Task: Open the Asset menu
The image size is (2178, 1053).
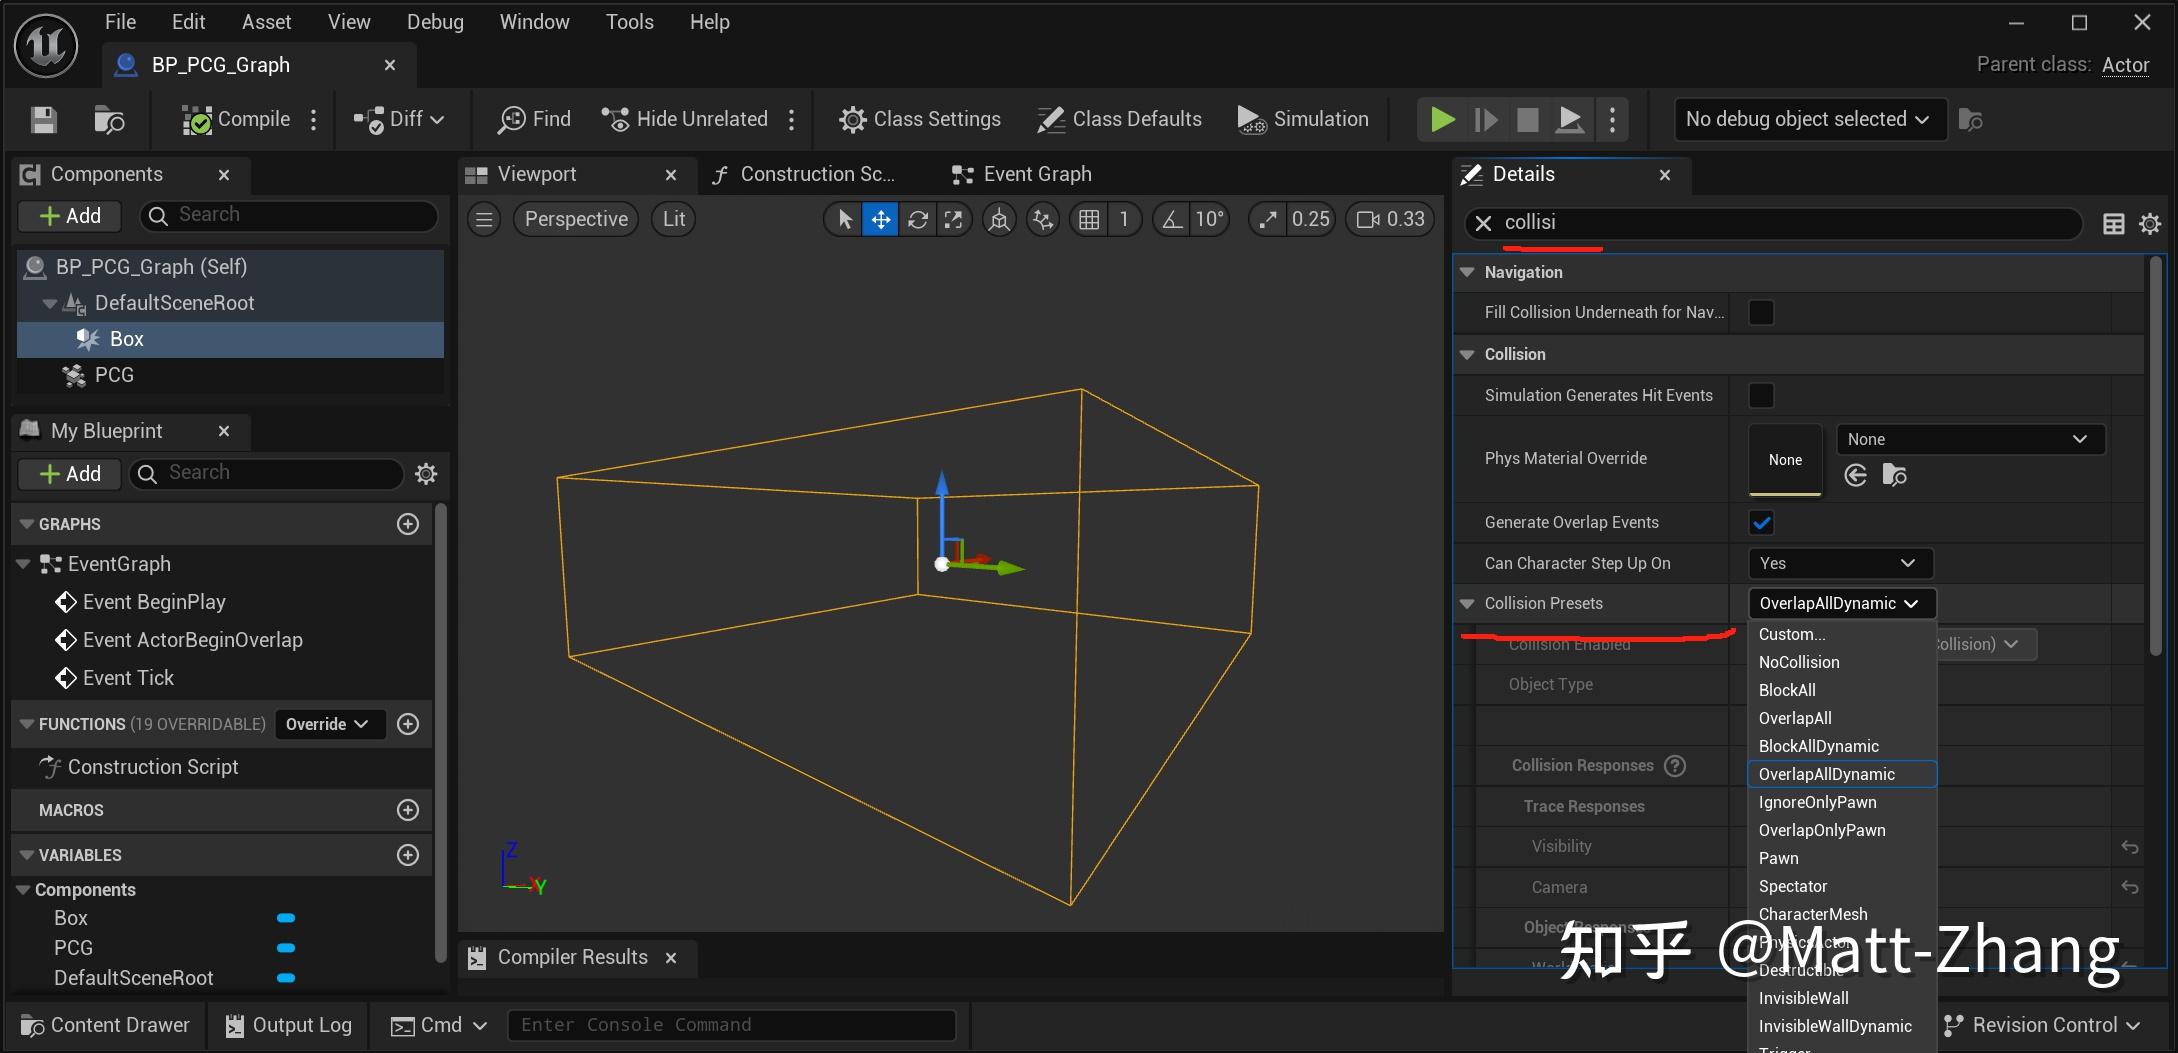Action: (x=266, y=22)
